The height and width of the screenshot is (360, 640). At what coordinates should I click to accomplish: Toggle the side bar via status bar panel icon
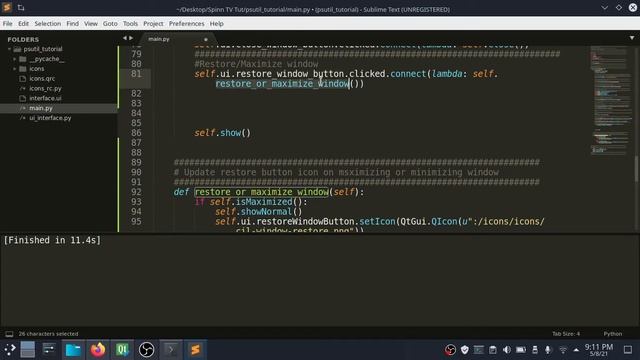point(9,334)
